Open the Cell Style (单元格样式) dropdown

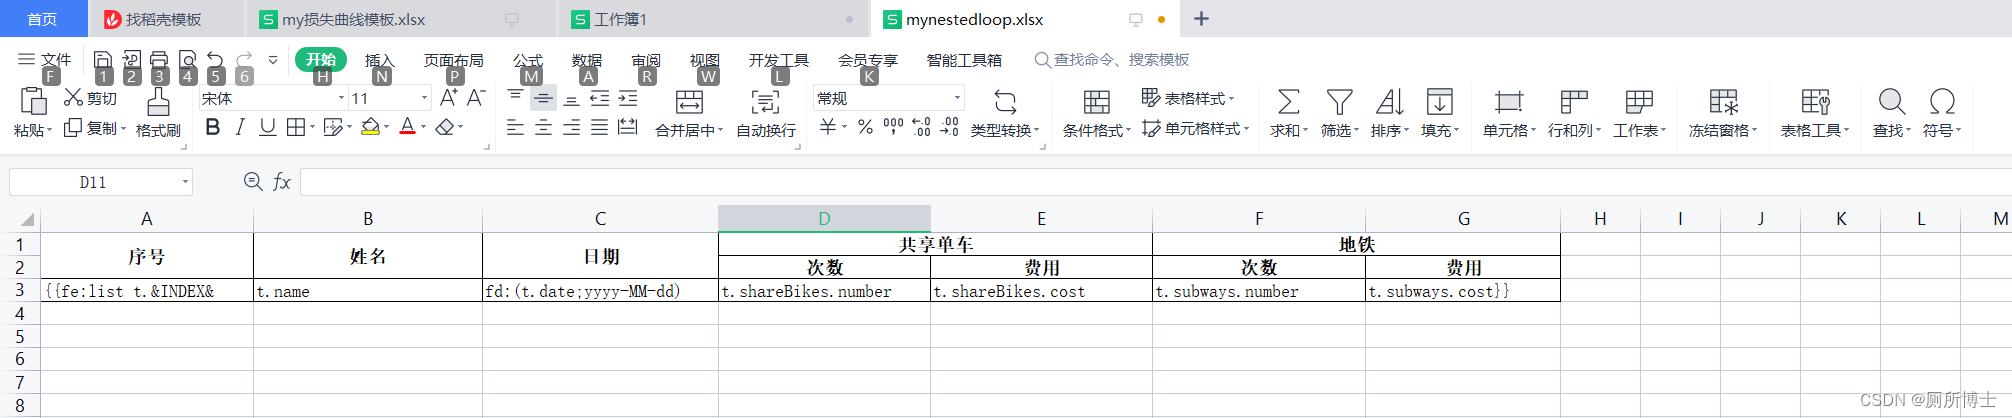(x=1196, y=128)
